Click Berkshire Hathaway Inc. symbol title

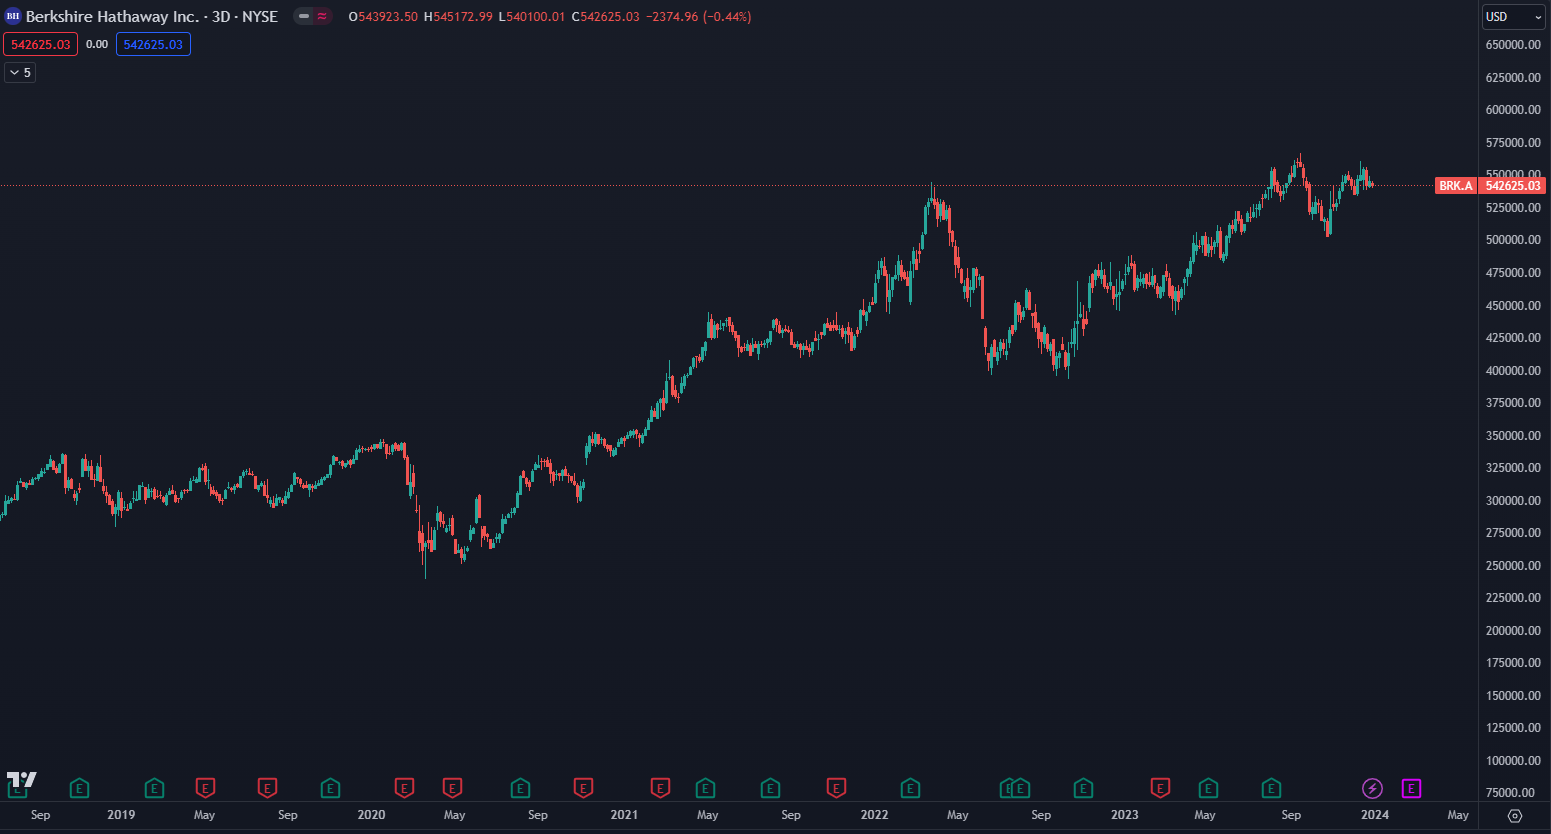pyautogui.click(x=112, y=17)
